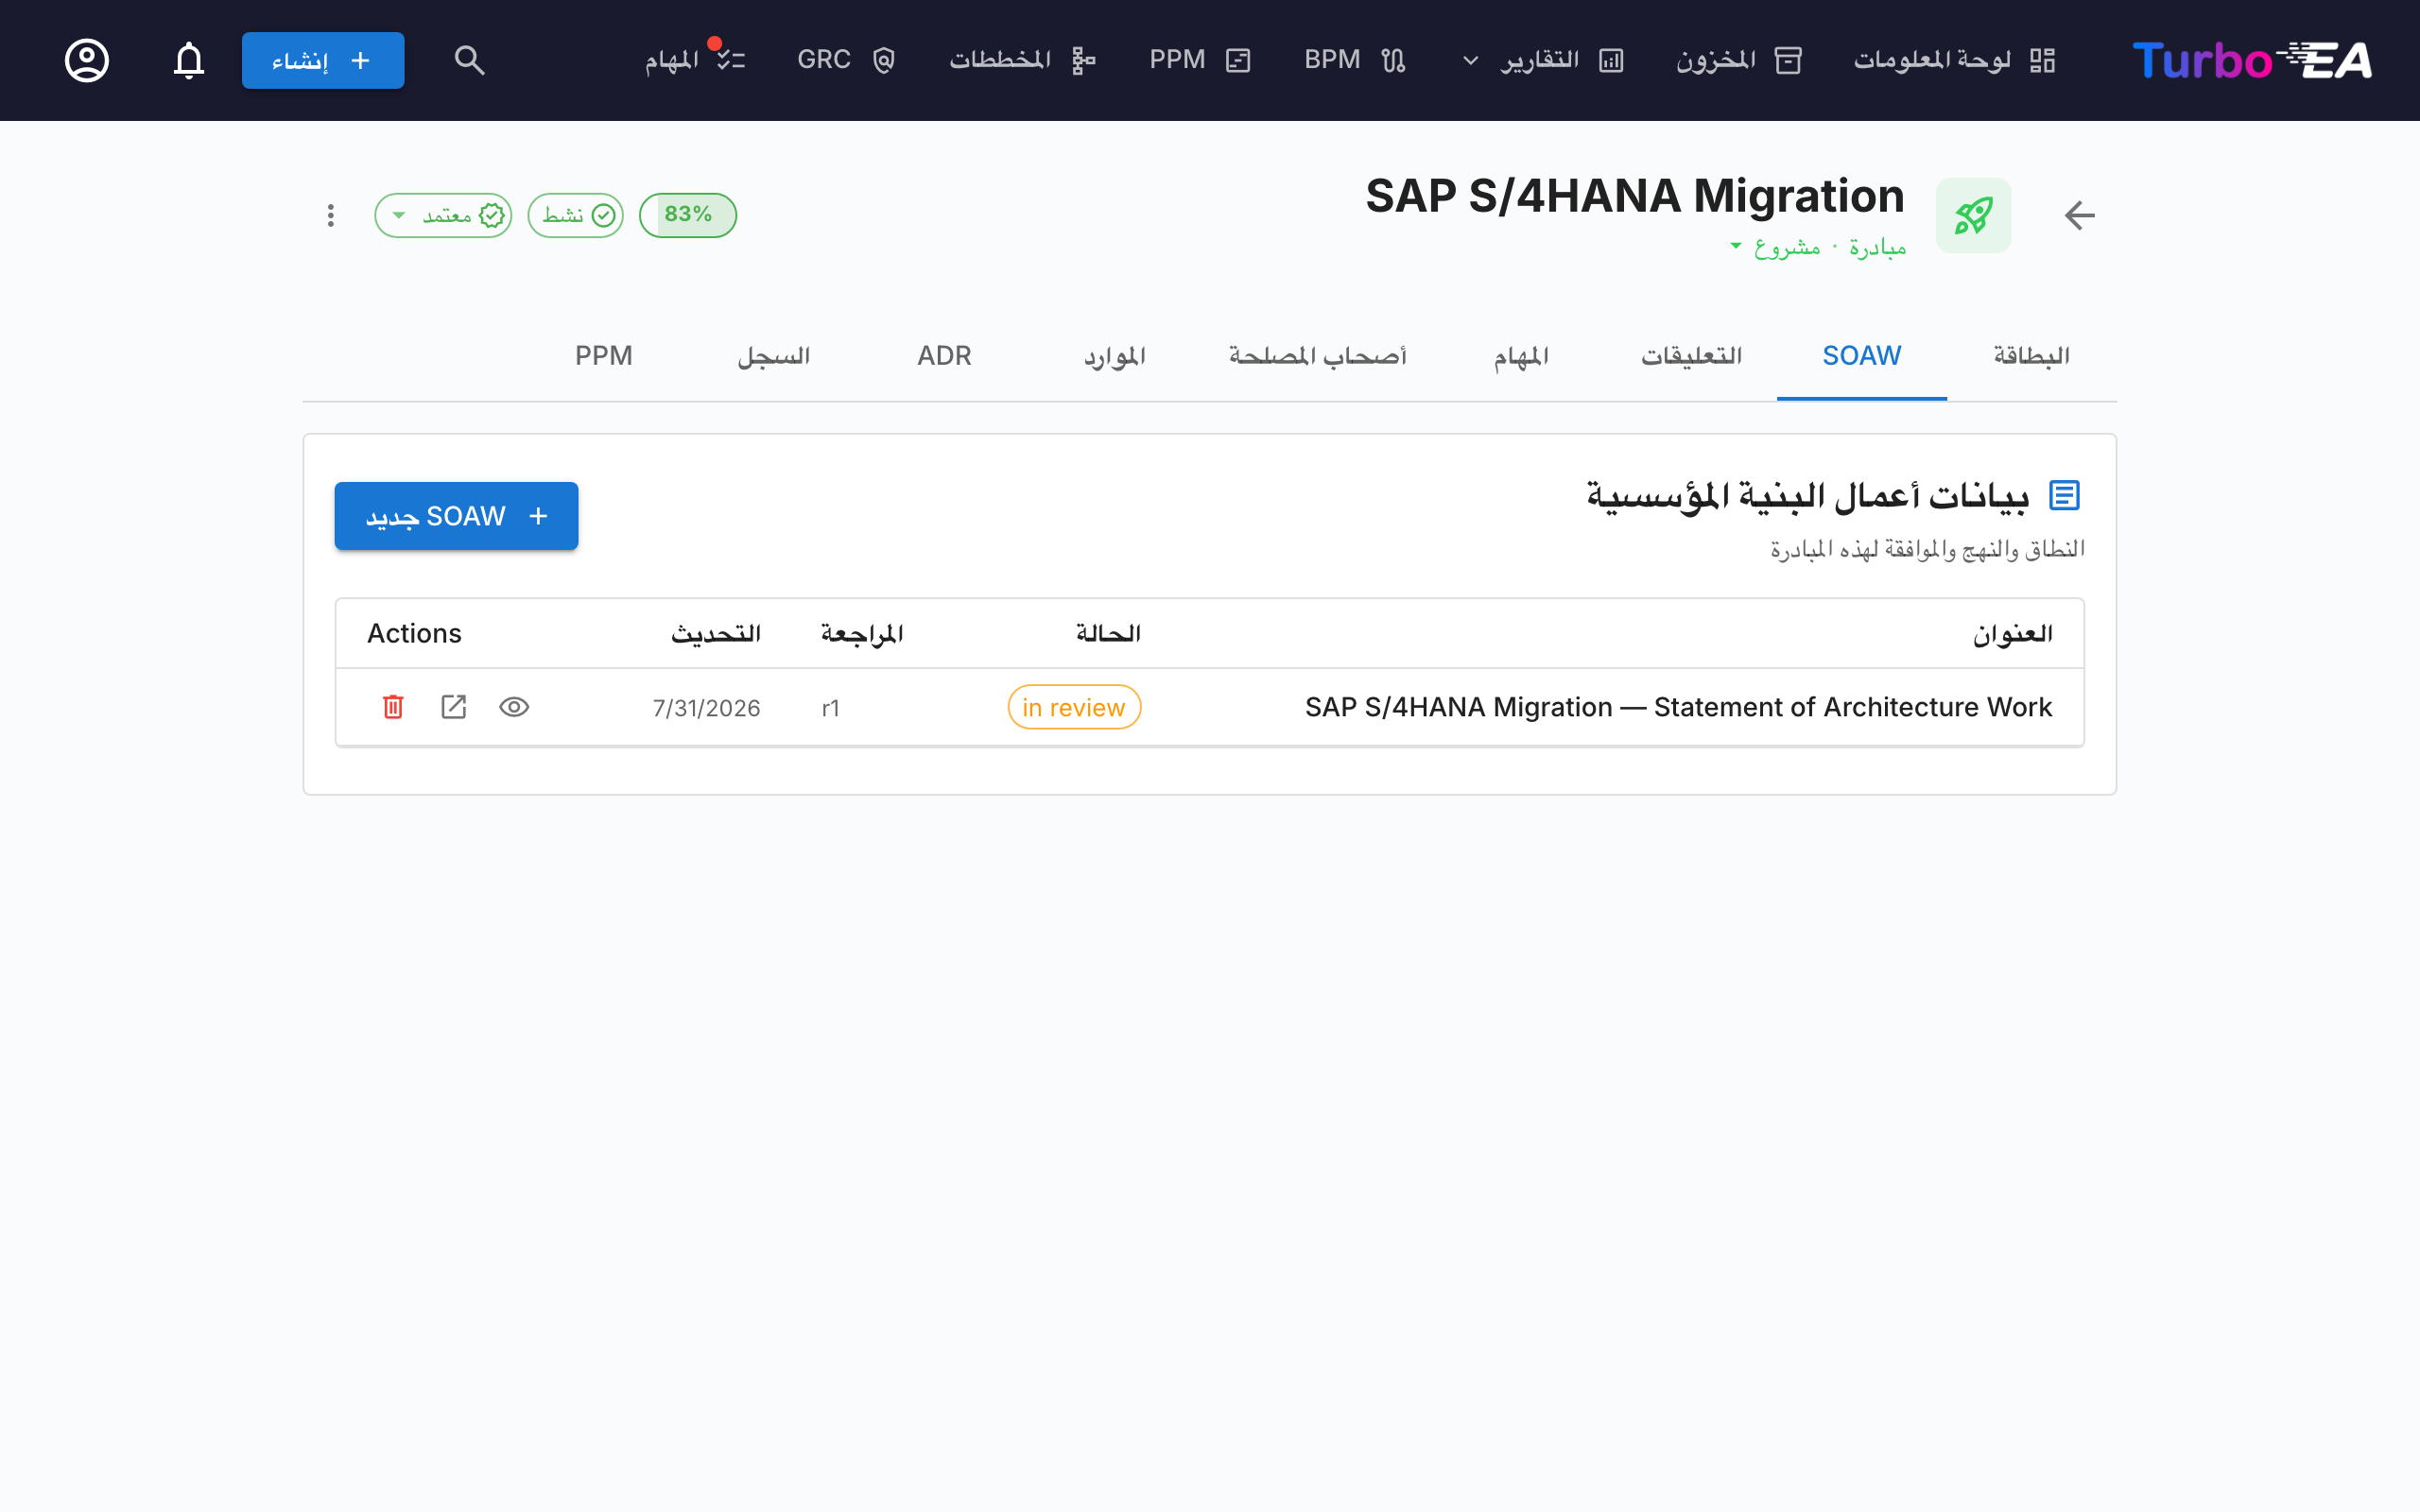Click the date 7/31/2026
The image size is (2420, 1512).
(x=706, y=708)
